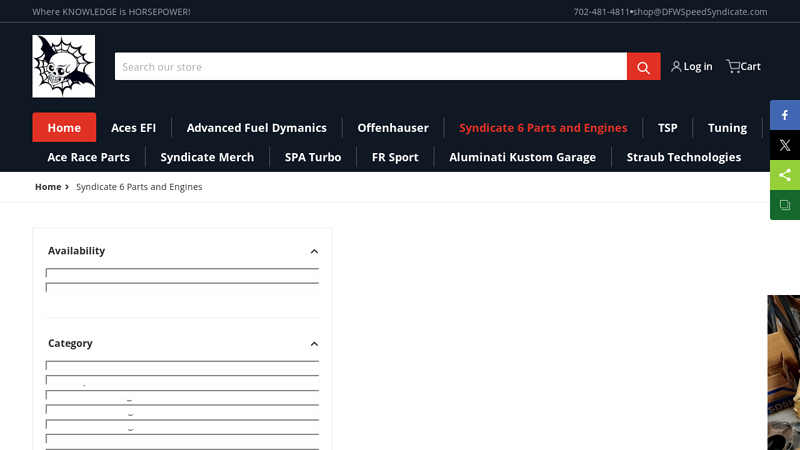Collapse the Availability filter section
The image size is (800, 450).
tap(314, 251)
